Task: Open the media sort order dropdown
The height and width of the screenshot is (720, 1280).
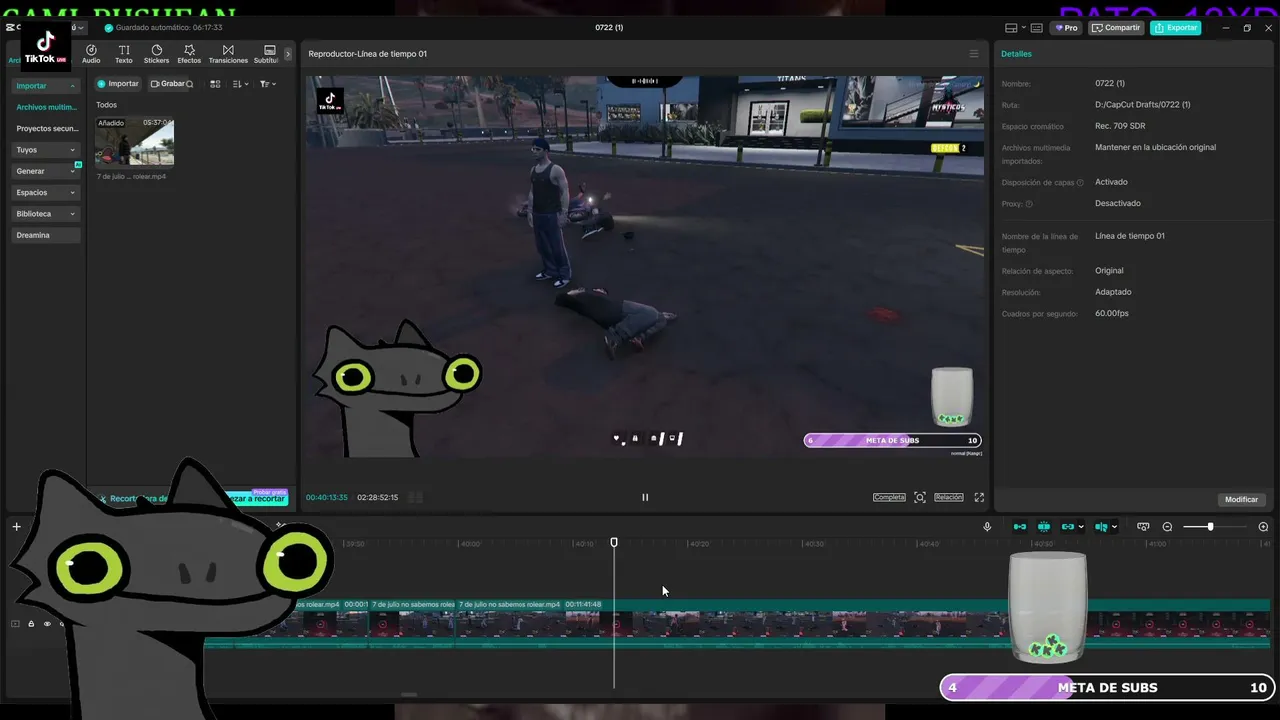Action: 240,84
